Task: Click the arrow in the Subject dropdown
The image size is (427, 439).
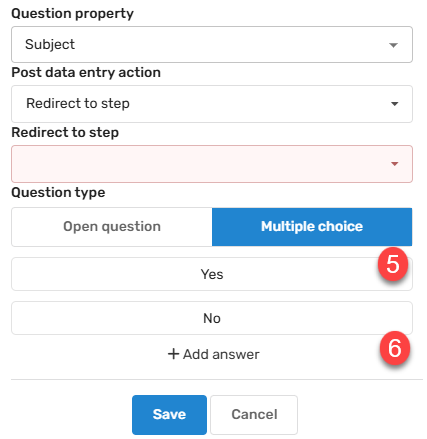Action: [x=394, y=45]
